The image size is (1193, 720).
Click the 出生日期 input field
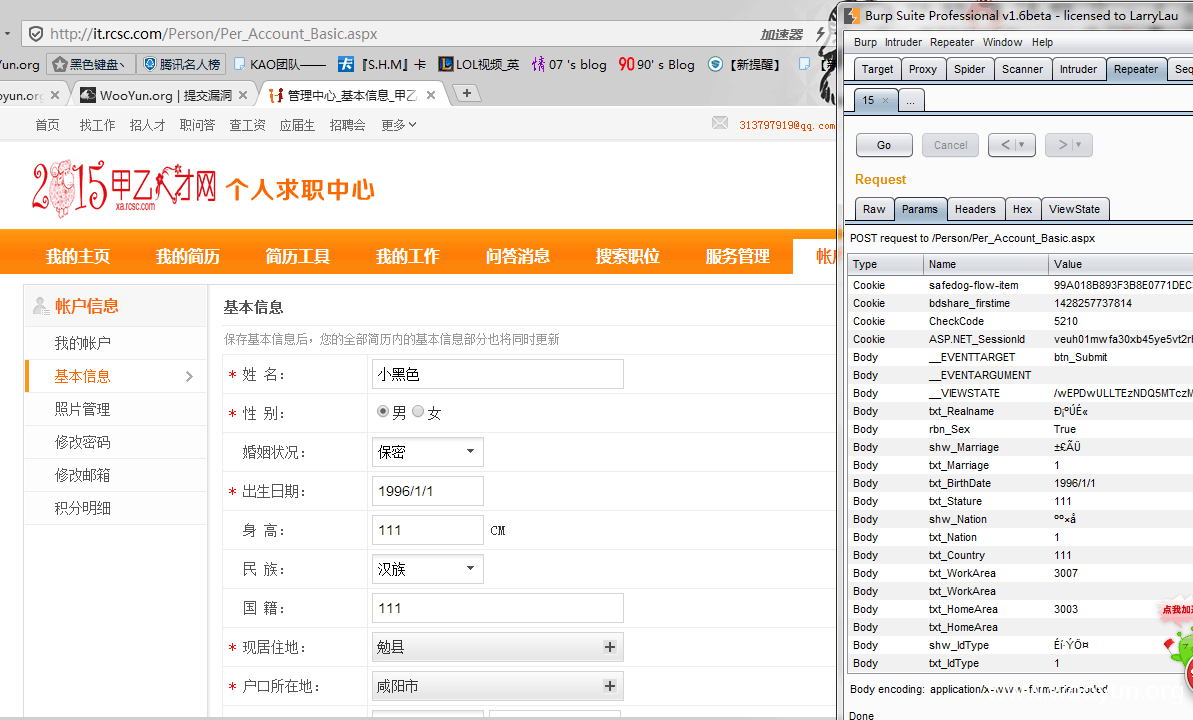tap(428, 491)
